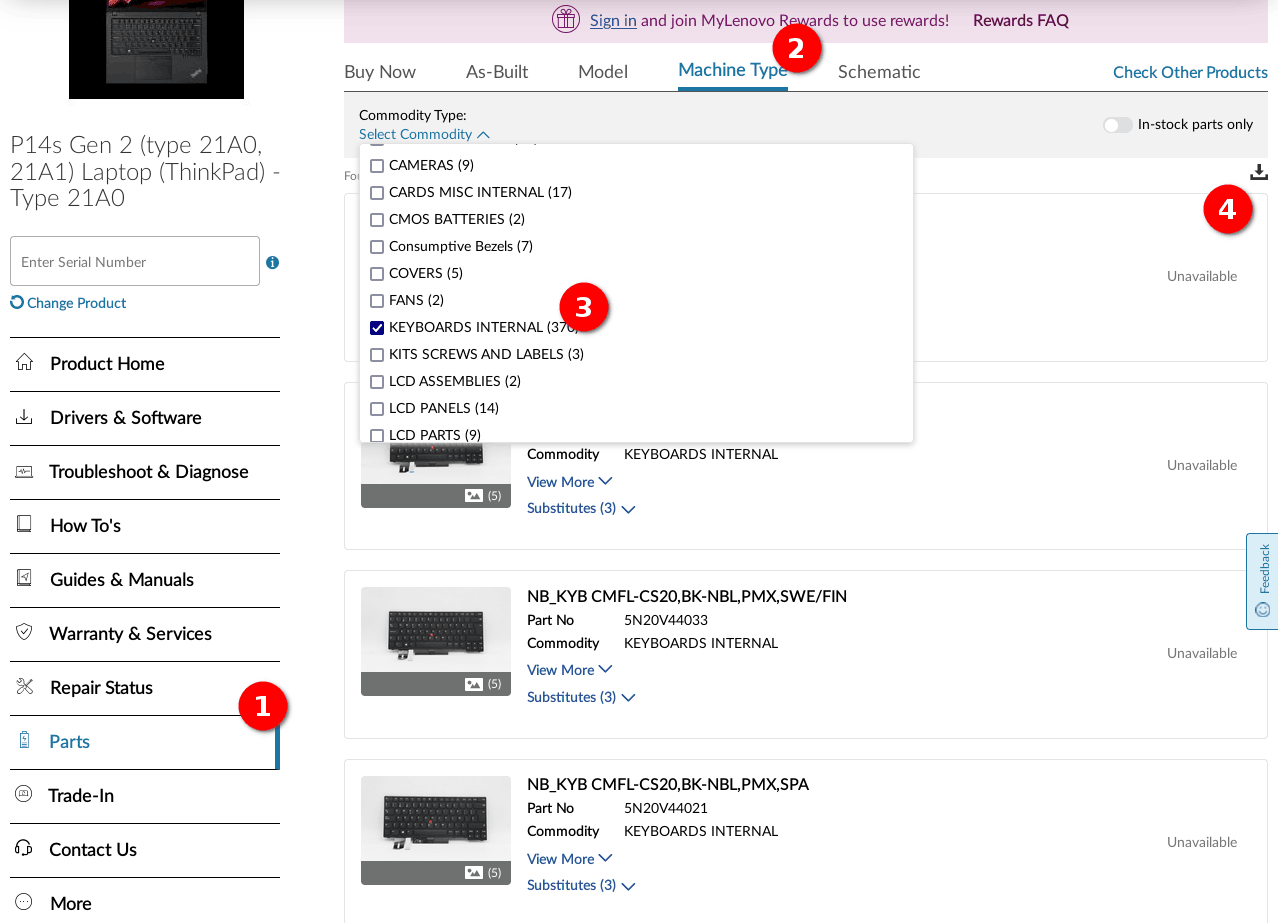Check the COVERS (5) checkbox
Image resolution: width=1278 pixels, height=923 pixels.
pos(377,273)
